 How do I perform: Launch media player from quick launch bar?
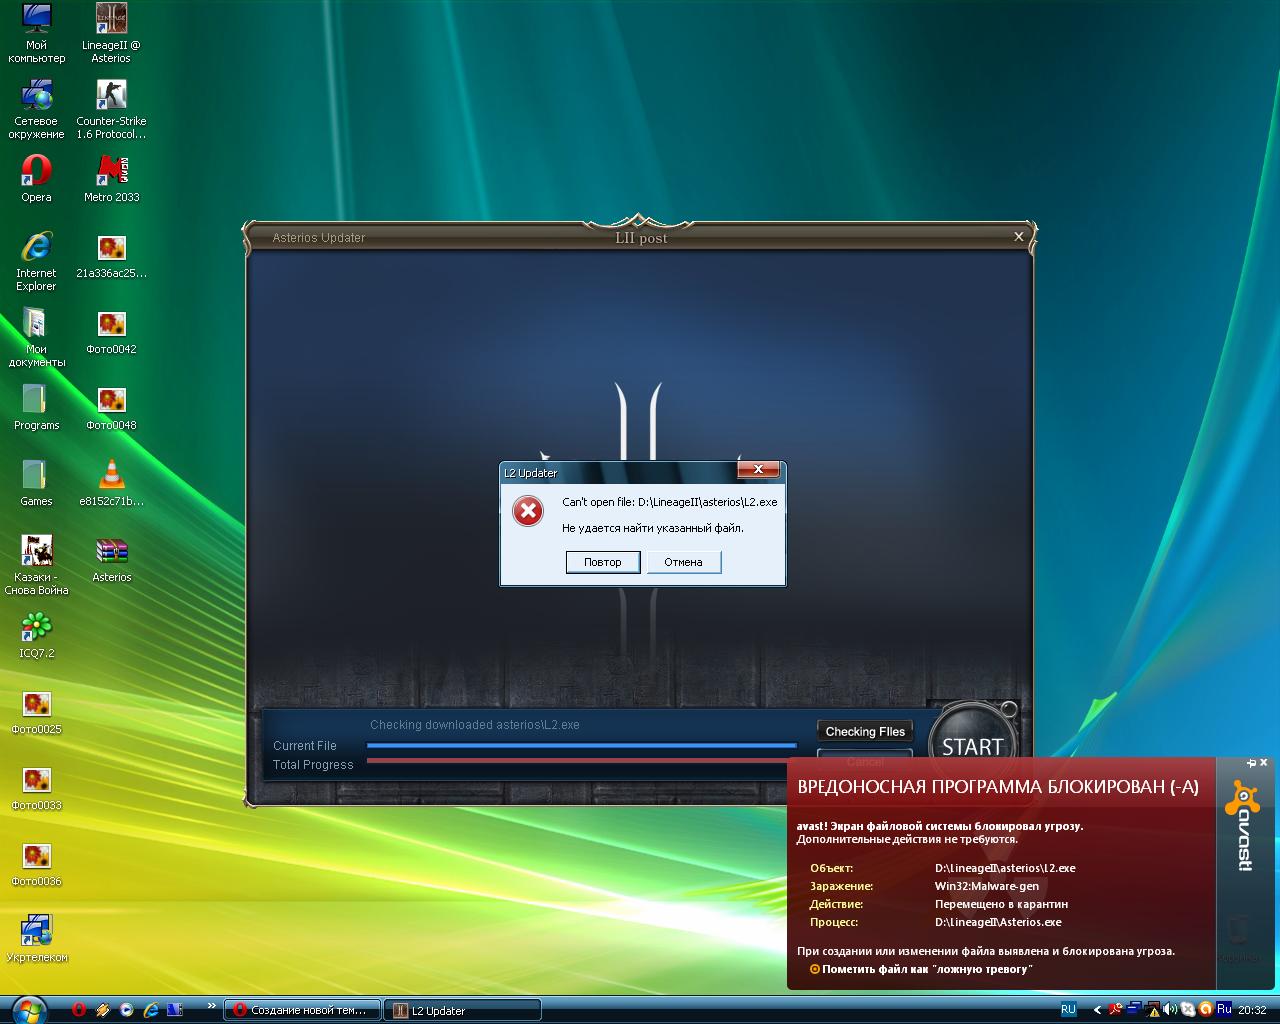point(127,1010)
